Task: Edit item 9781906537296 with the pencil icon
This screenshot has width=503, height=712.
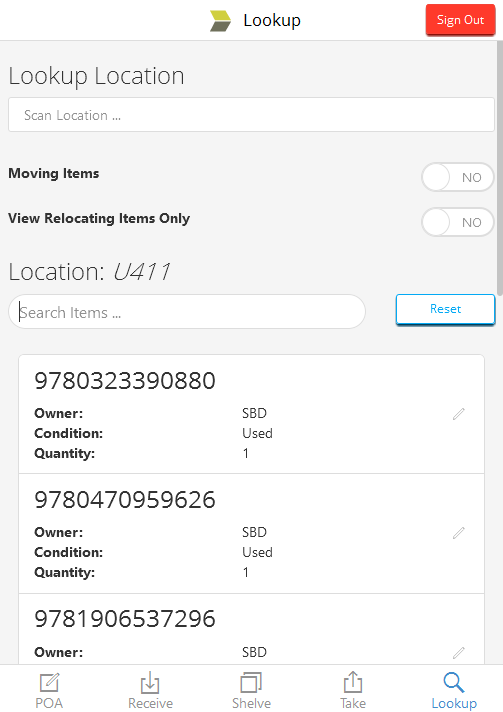Action: [x=459, y=653]
